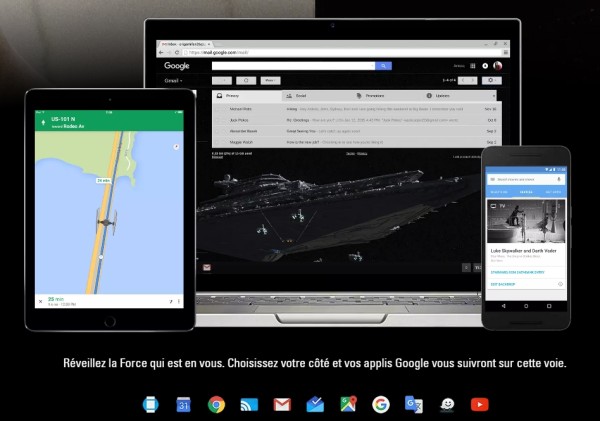Tick the checkbox on Maggie Walsh email row
Screen dimensions: 600x421
(x=219, y=142)
